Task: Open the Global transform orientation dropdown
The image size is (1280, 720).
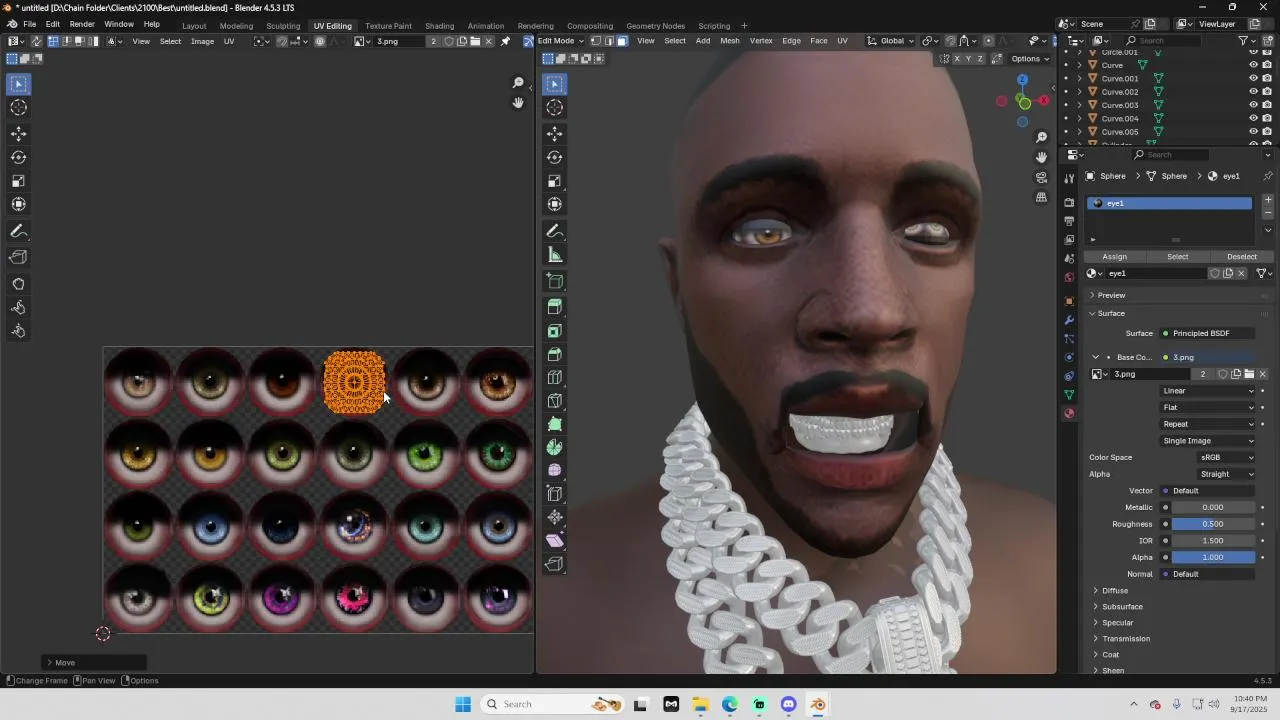Action: 891,41
